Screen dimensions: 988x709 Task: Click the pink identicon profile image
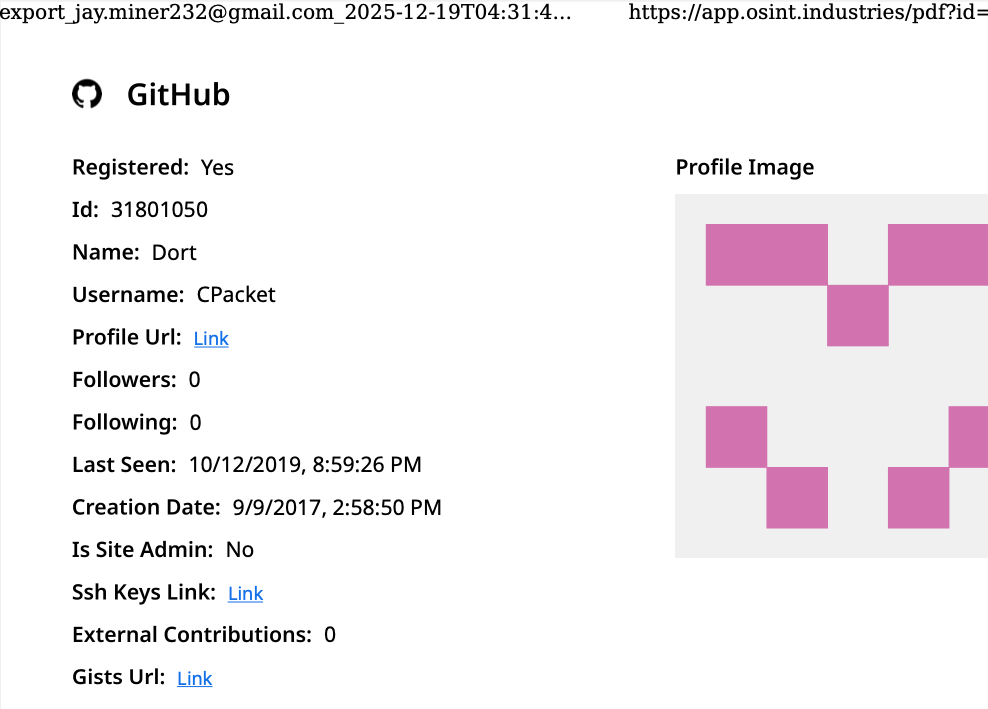tap(831, 375)
